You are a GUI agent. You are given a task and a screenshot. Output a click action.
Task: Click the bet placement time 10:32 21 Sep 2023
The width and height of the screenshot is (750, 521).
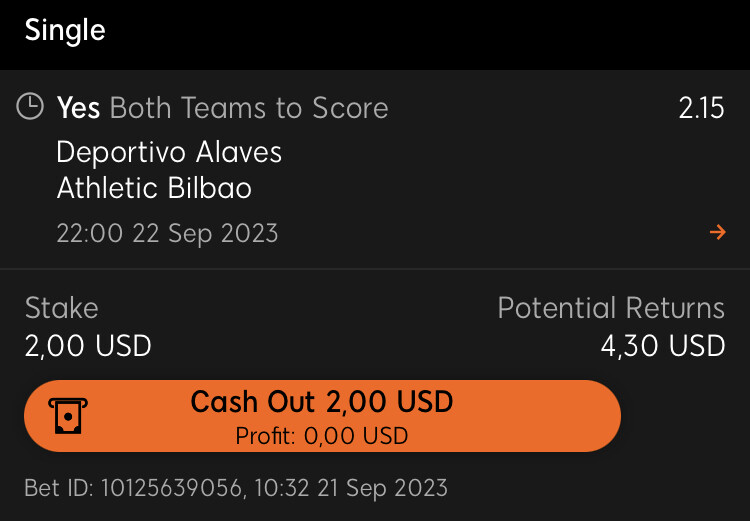[351, 488]
